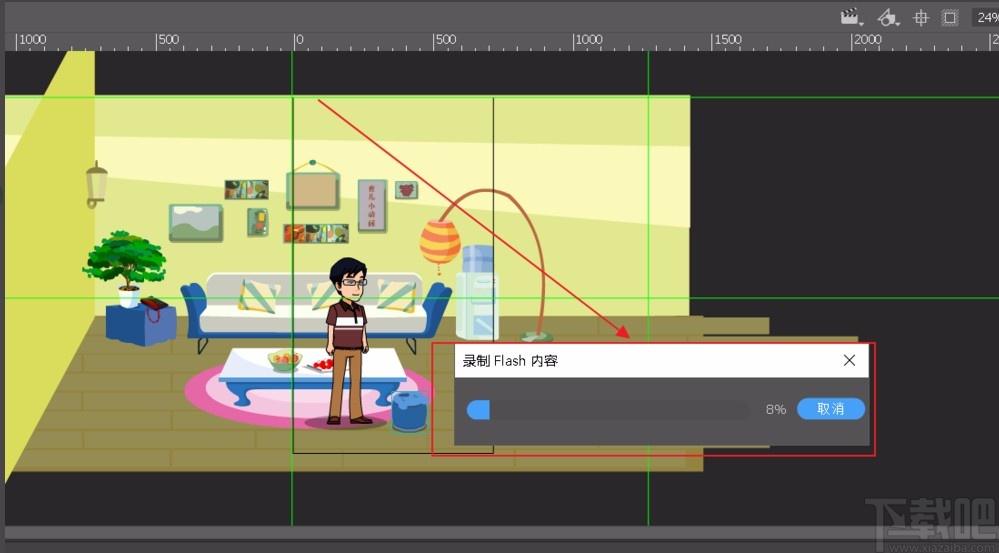
Task: Open the Edit Symbols shapes menu
Action: 888,17
